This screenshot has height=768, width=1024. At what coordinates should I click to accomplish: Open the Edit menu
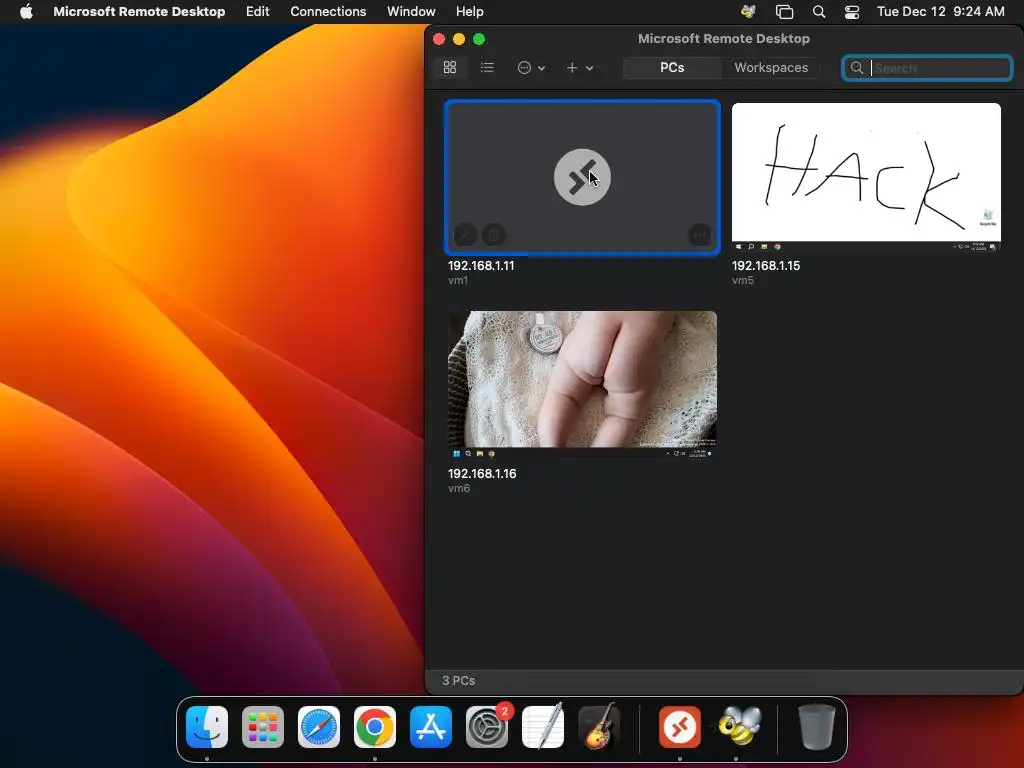pyautogui.click(x=257, y=11)
